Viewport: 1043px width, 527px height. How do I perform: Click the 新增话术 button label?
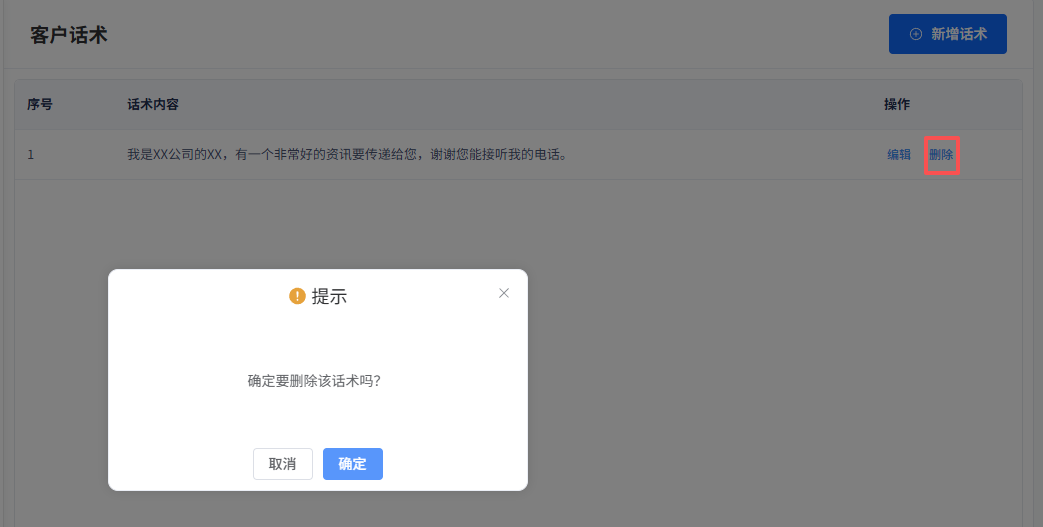click(958, 34)
